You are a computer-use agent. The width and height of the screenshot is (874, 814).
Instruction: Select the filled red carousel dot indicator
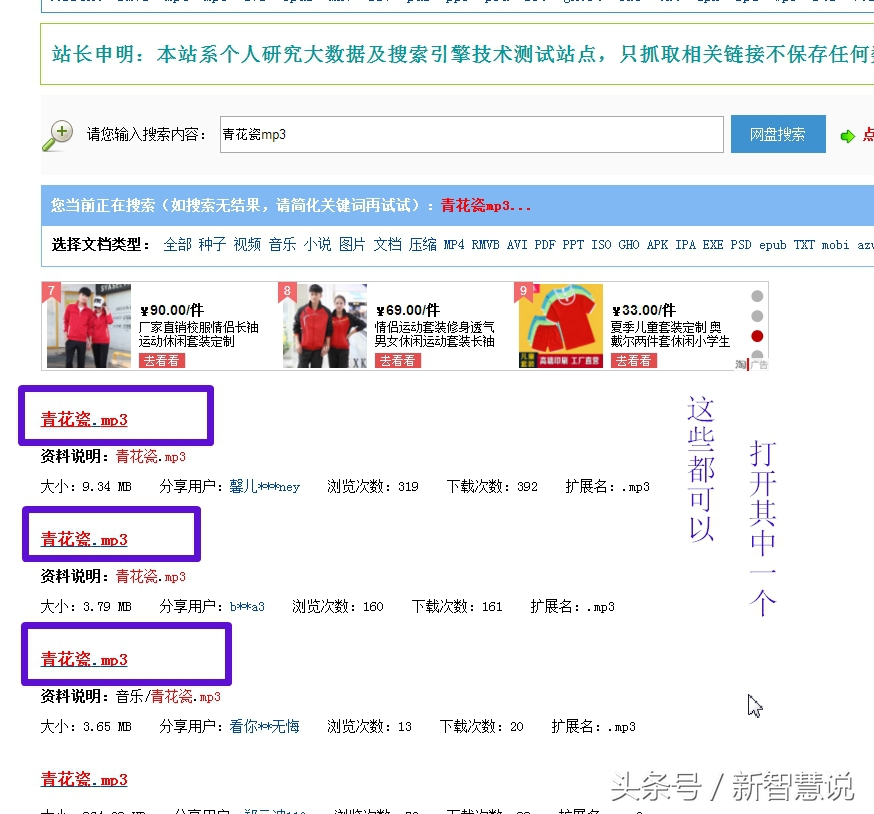tap(757, 336)
